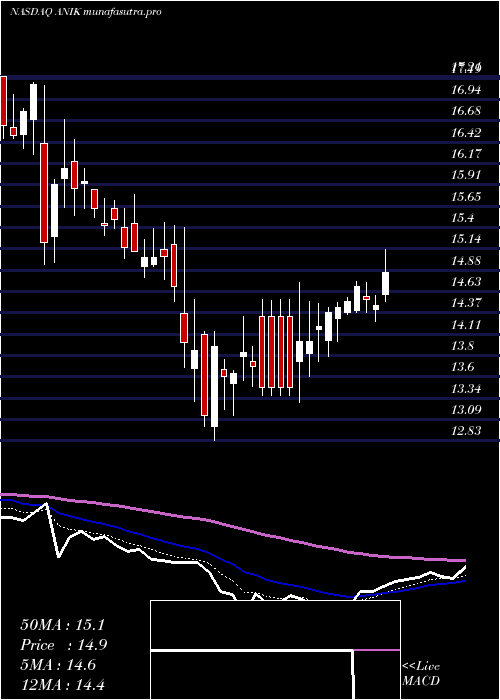The image size is (500, 700).
Task: Click the 14.37 price axis label
Action: pyautogui.click(x=466, y=303)
